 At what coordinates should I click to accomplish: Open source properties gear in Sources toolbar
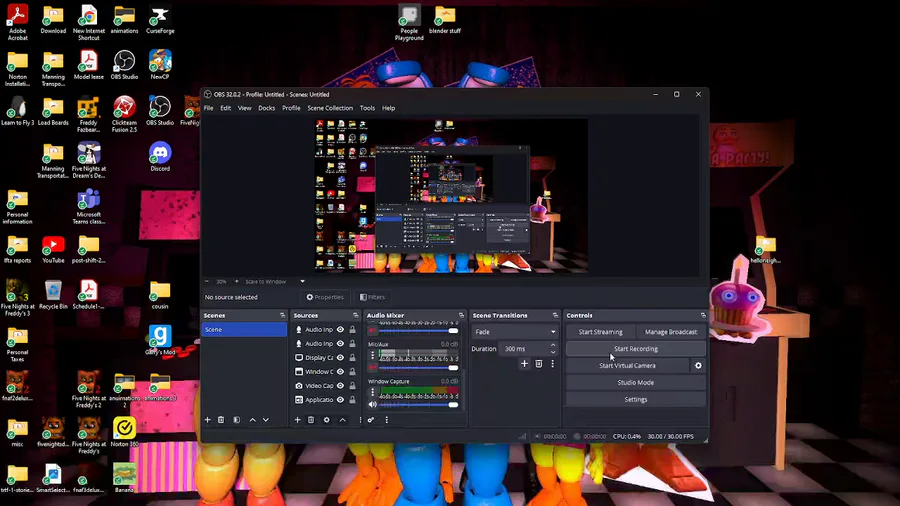[x=327, y=420]
